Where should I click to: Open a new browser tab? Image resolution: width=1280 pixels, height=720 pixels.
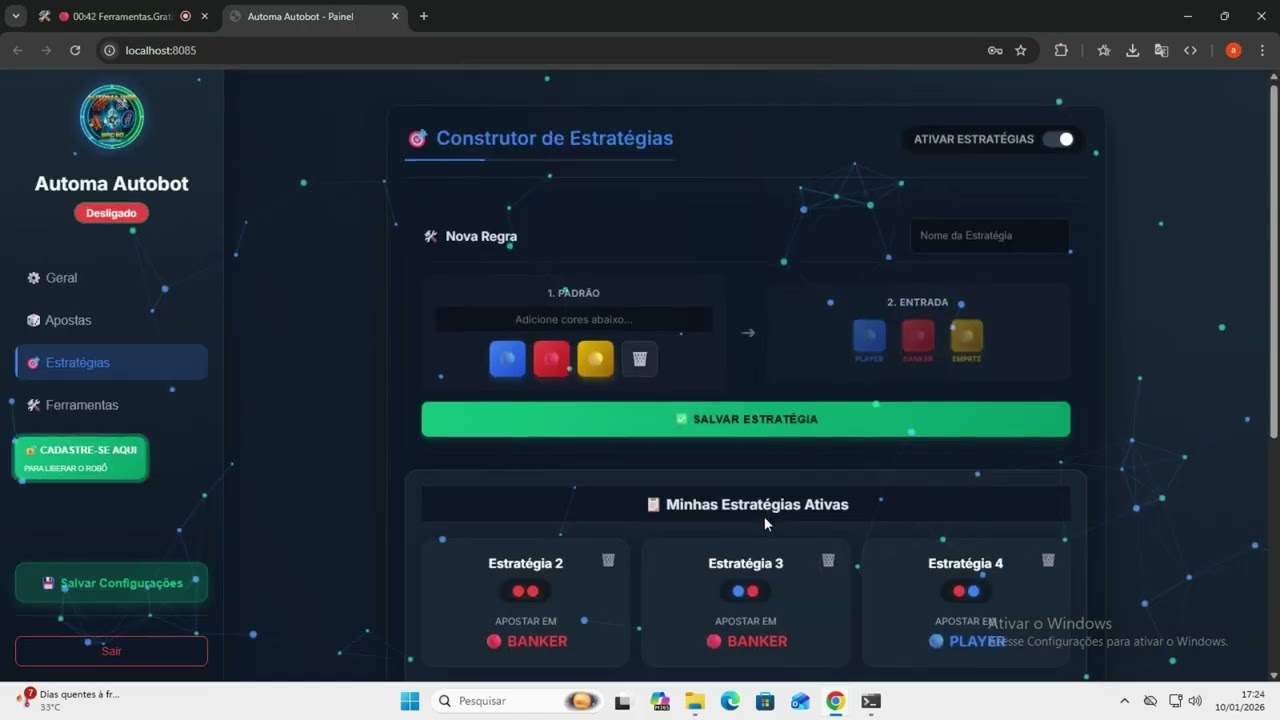(424, 16)
